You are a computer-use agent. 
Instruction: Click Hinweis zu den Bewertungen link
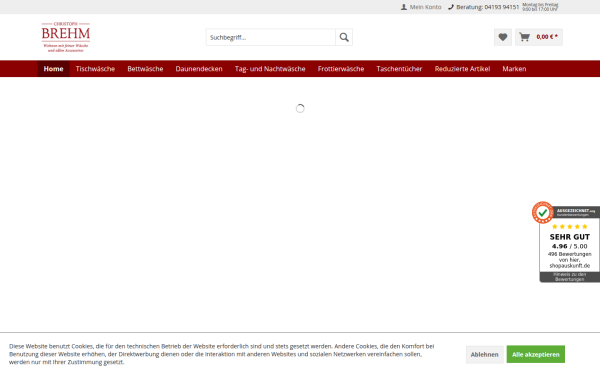tap(570, 277)
